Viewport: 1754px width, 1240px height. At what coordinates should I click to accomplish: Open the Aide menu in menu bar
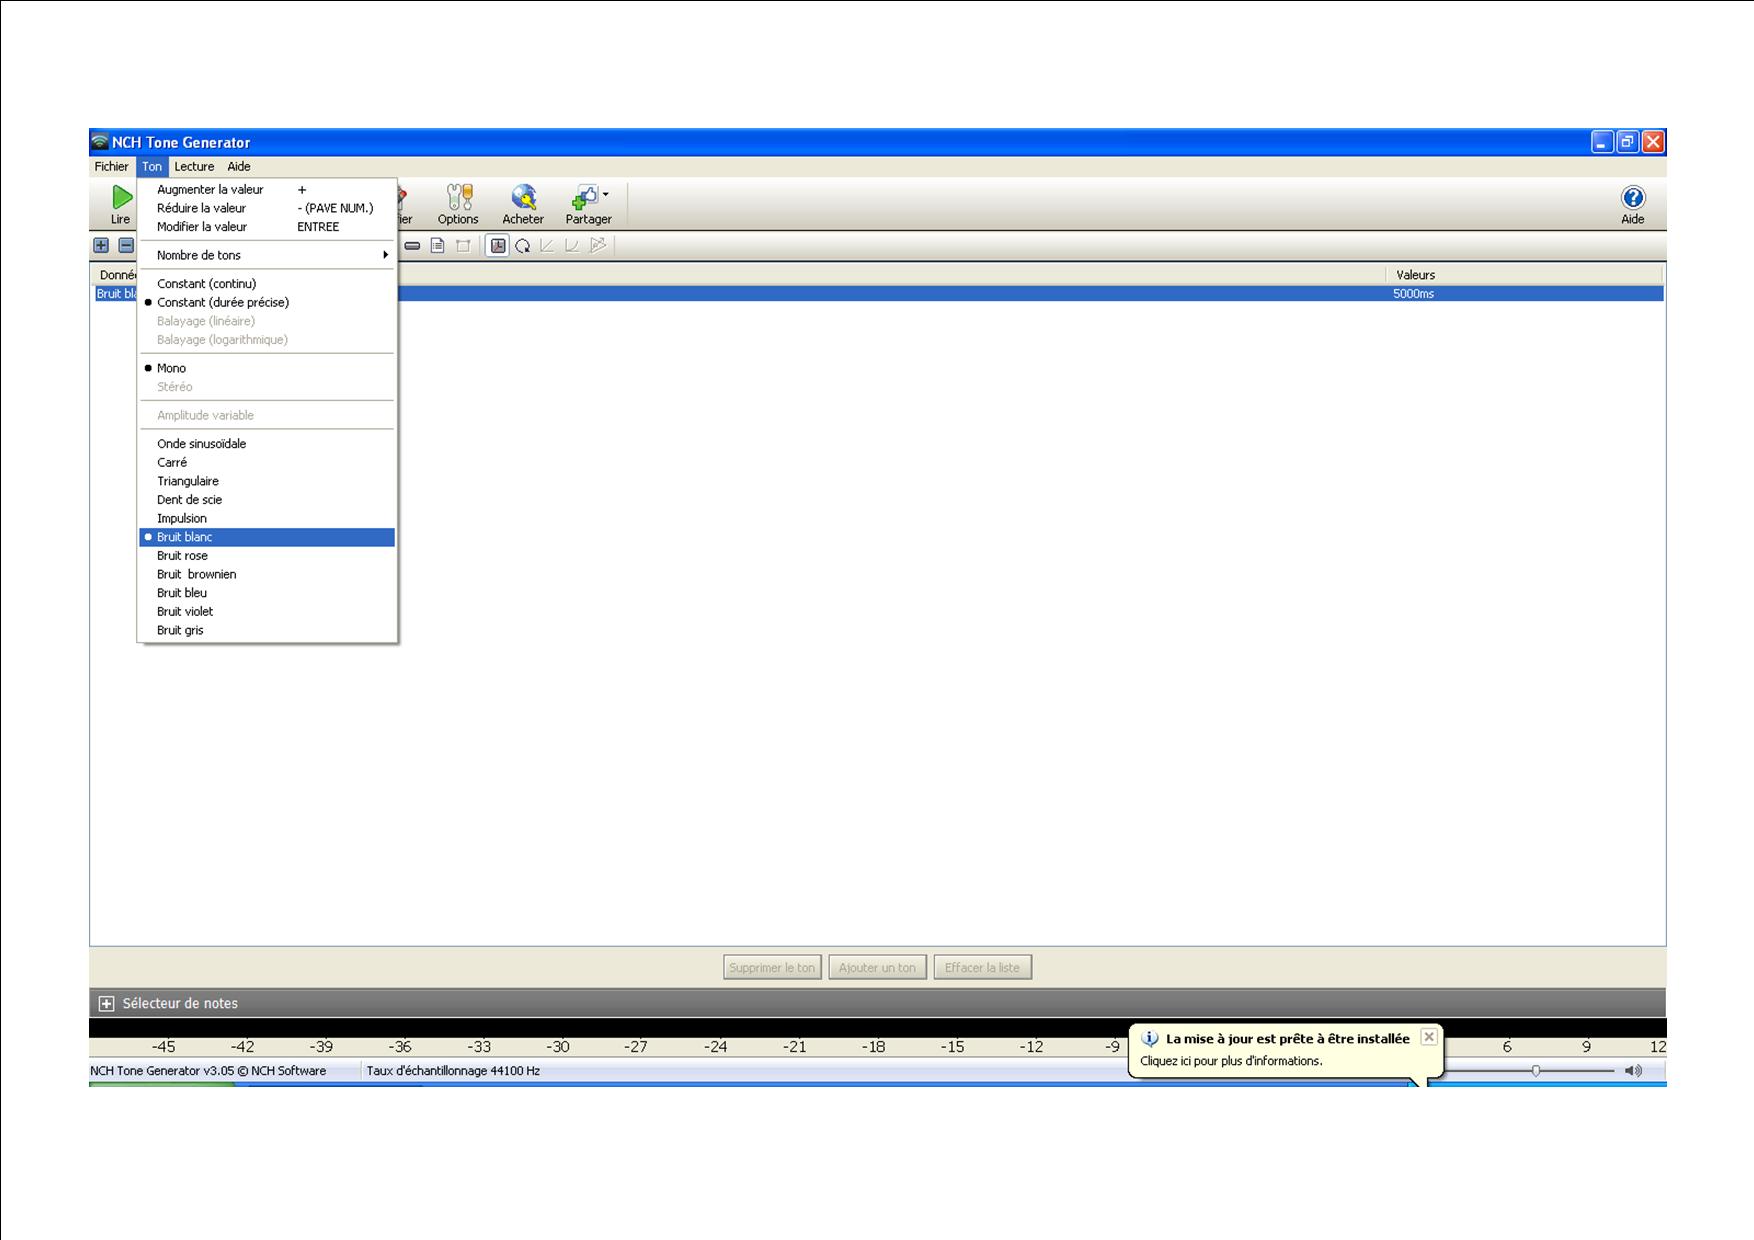239,167
